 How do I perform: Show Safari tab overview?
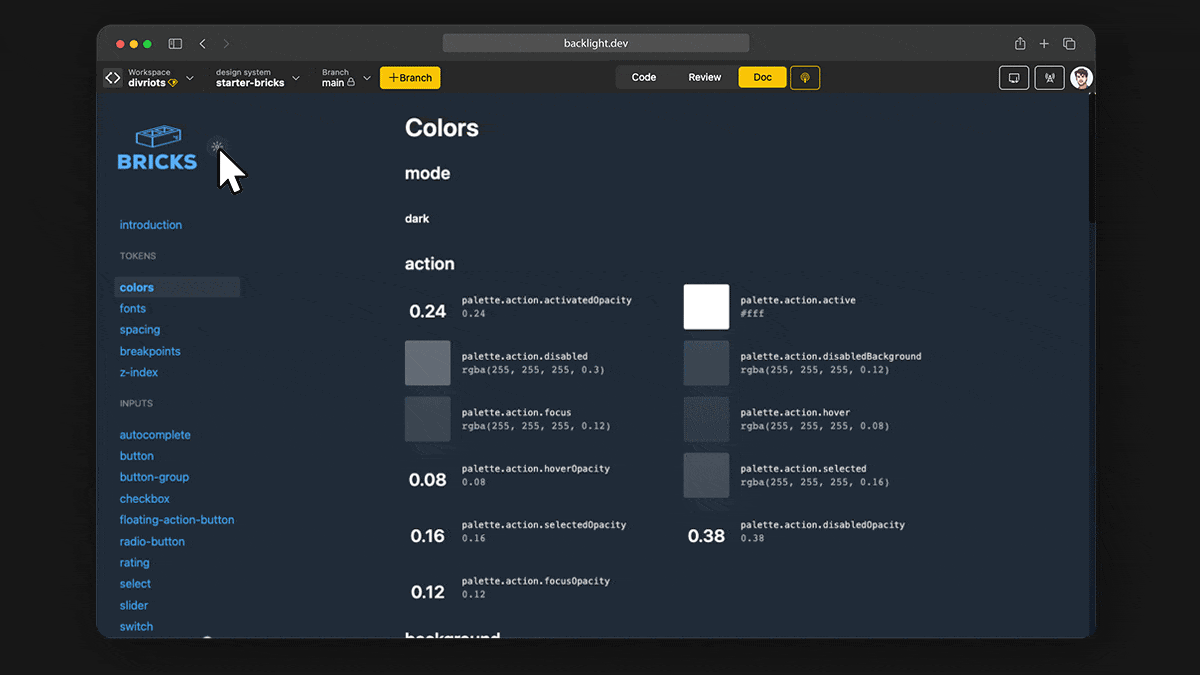pos(1069,44)
